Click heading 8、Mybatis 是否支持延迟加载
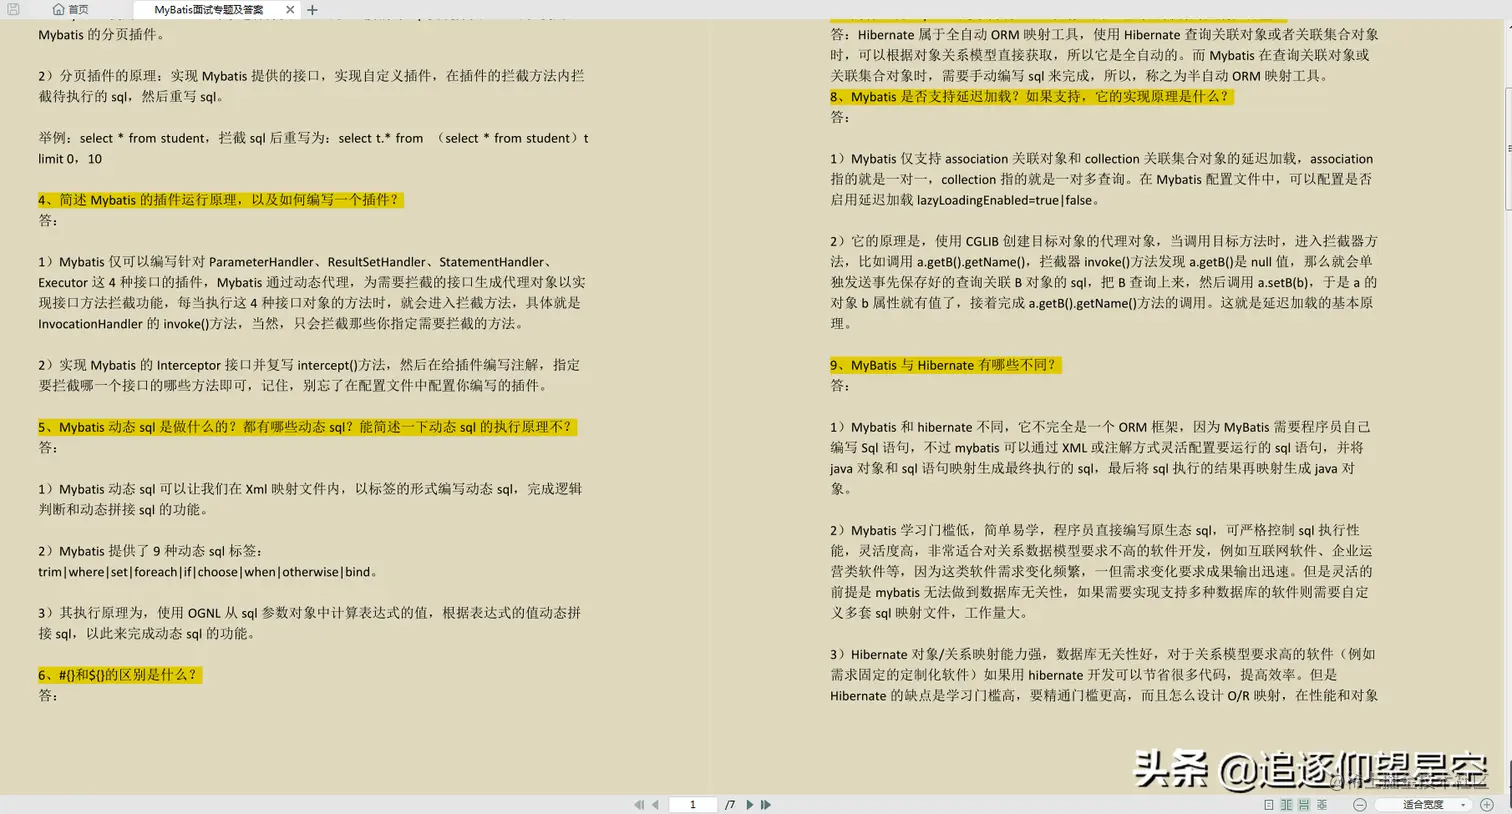The image size is (1512, 814). coord(1031,97)
